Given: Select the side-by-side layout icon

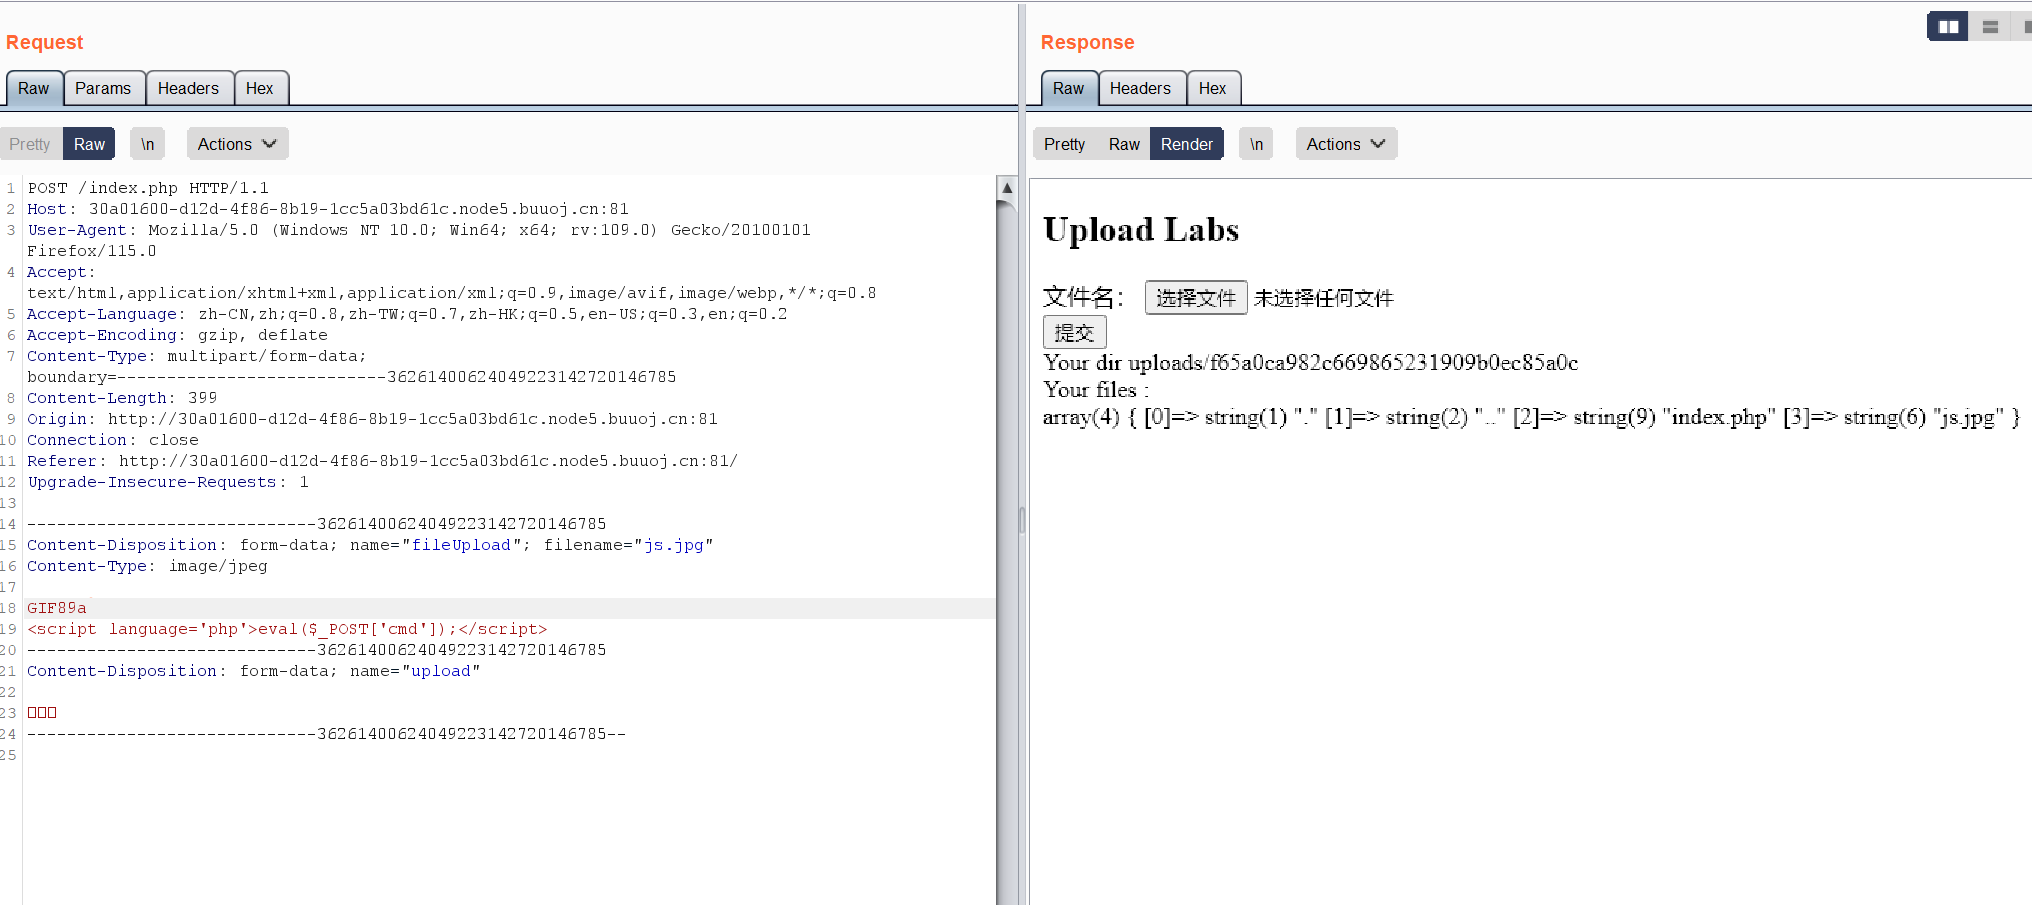Looking at the screenshot, I should tap(1948, 27).
